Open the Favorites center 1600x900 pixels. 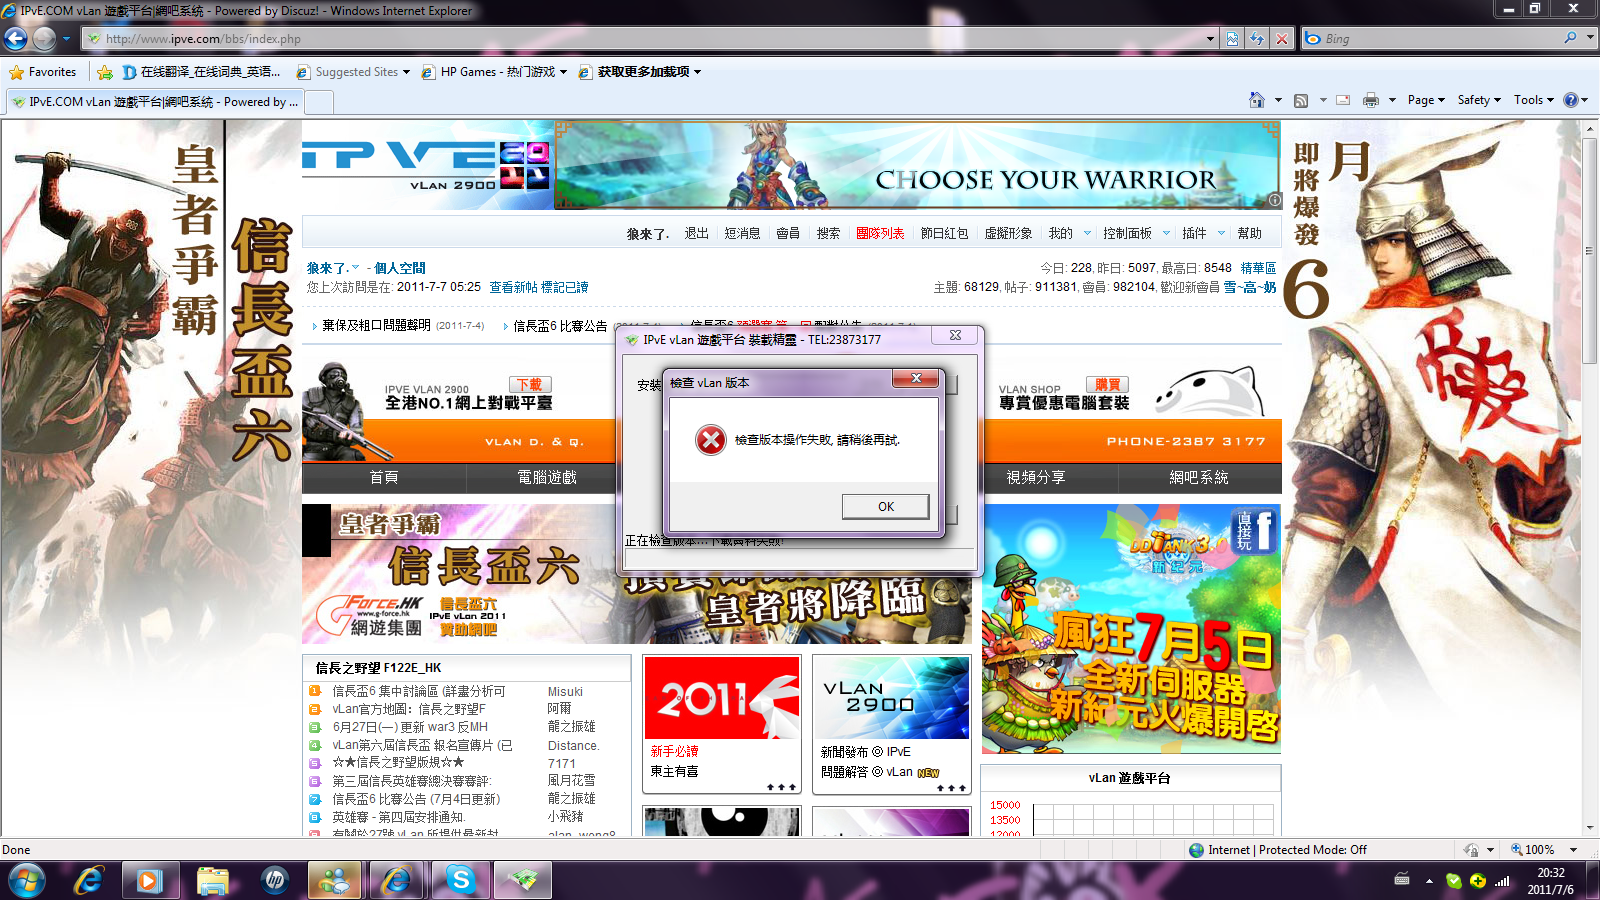(42, 72)
